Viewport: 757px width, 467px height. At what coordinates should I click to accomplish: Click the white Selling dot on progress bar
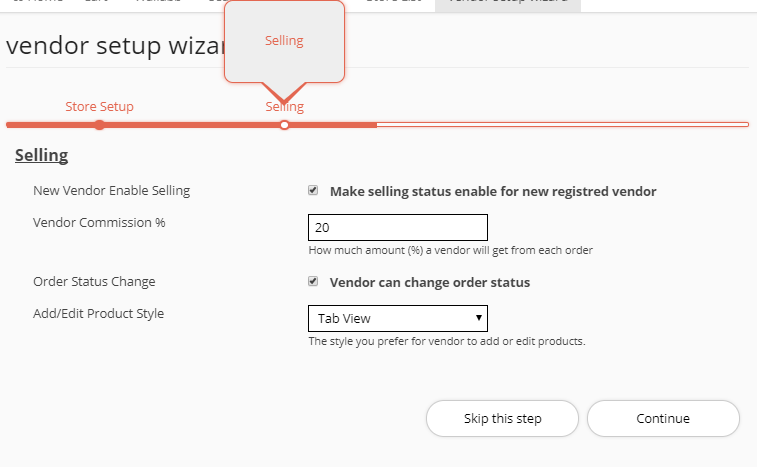[284, 125]
